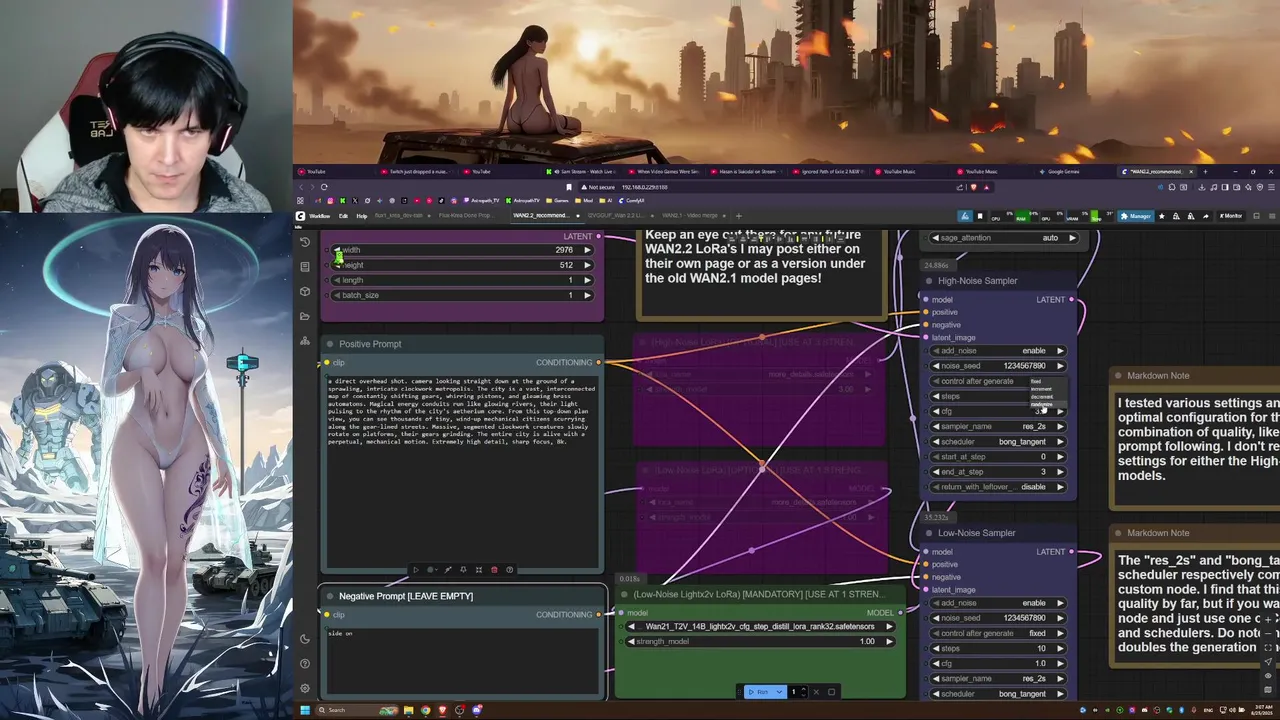Open new browser tab with plus icon
The image size is (1280, 720).
pos(1205,171)
